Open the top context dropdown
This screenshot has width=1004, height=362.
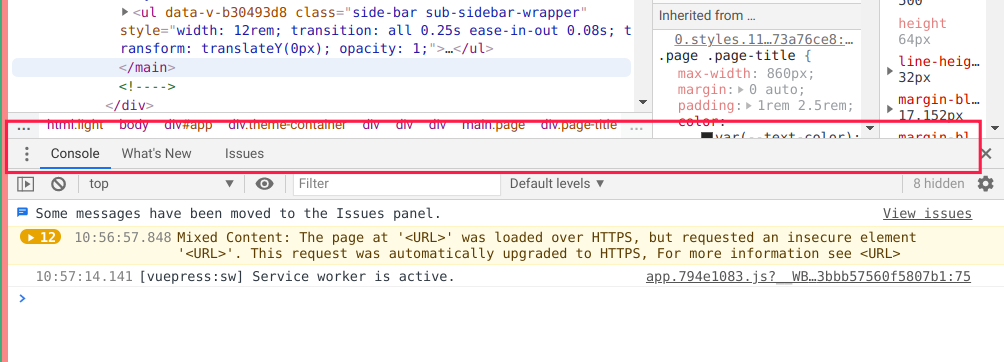(161, 184)
